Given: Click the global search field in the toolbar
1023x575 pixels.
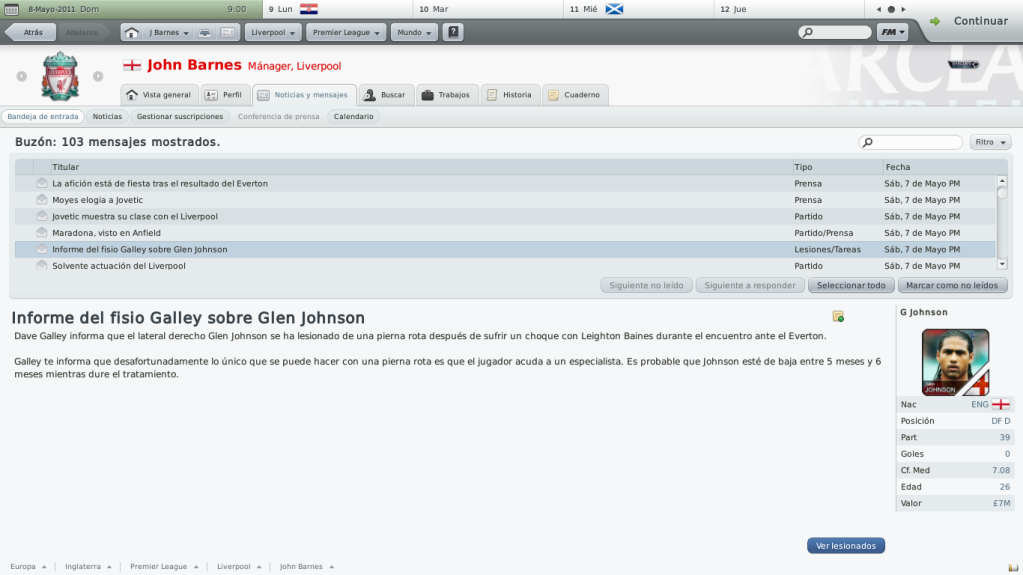Looking at the screenshot, I should (x=835, y=32).
